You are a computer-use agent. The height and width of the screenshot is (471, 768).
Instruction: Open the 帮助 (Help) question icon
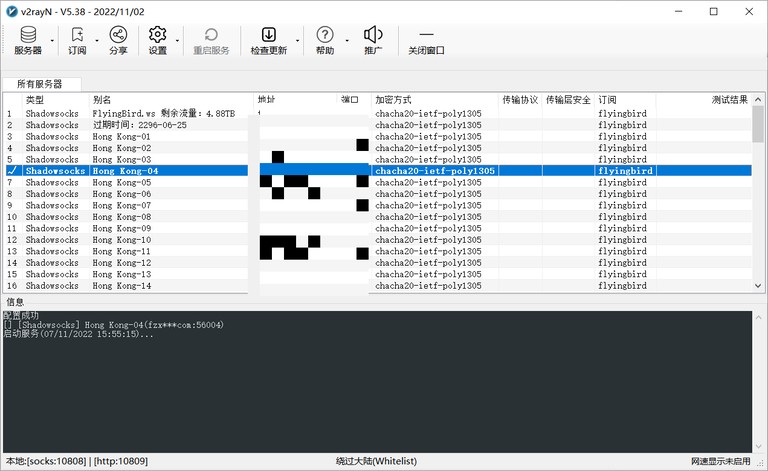[325, 40]
